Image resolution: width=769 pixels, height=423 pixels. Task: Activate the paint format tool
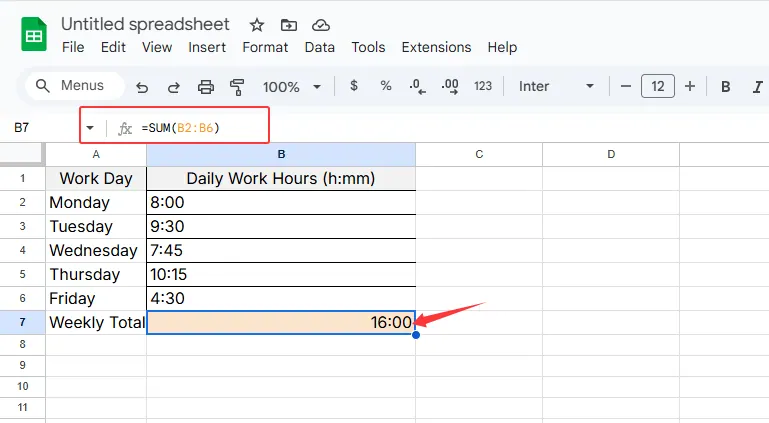237,87
